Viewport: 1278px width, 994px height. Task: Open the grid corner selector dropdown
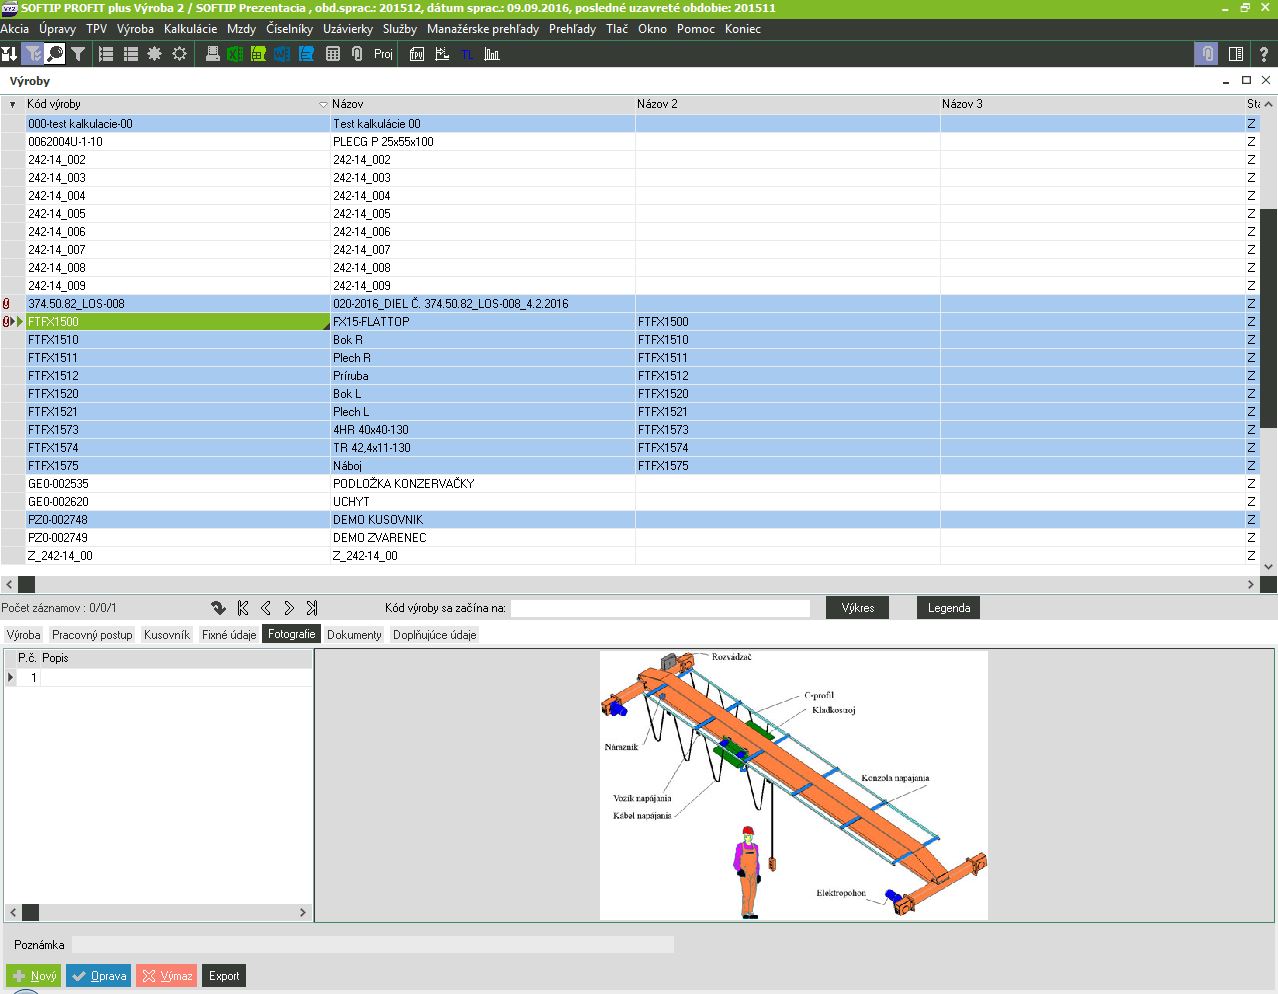(12, 104)
